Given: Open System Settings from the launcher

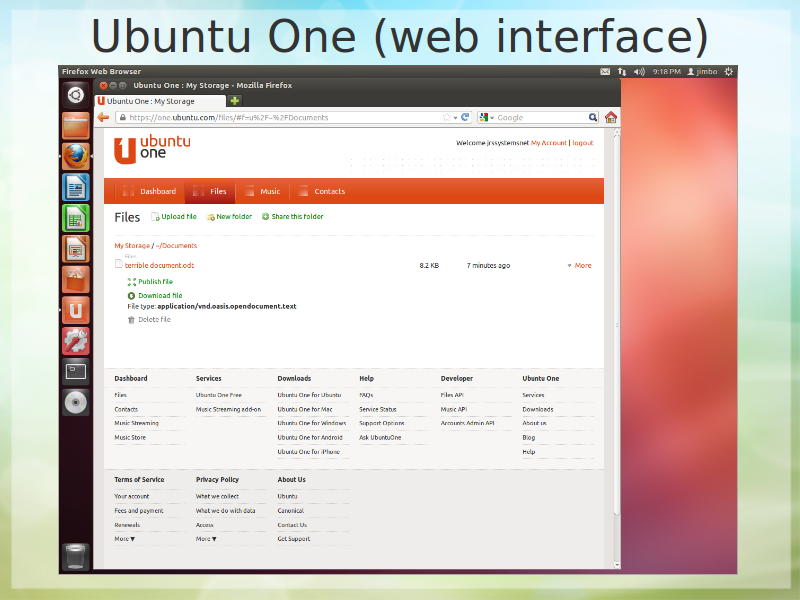Looking at the screenshot, I should [x=76, y=341].
